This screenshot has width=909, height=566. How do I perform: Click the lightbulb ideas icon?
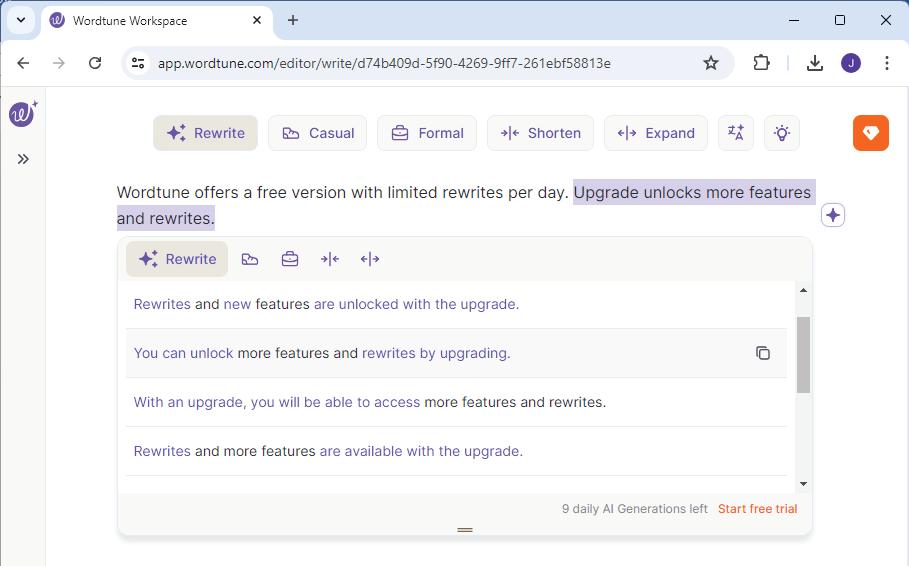click(782, 133)
